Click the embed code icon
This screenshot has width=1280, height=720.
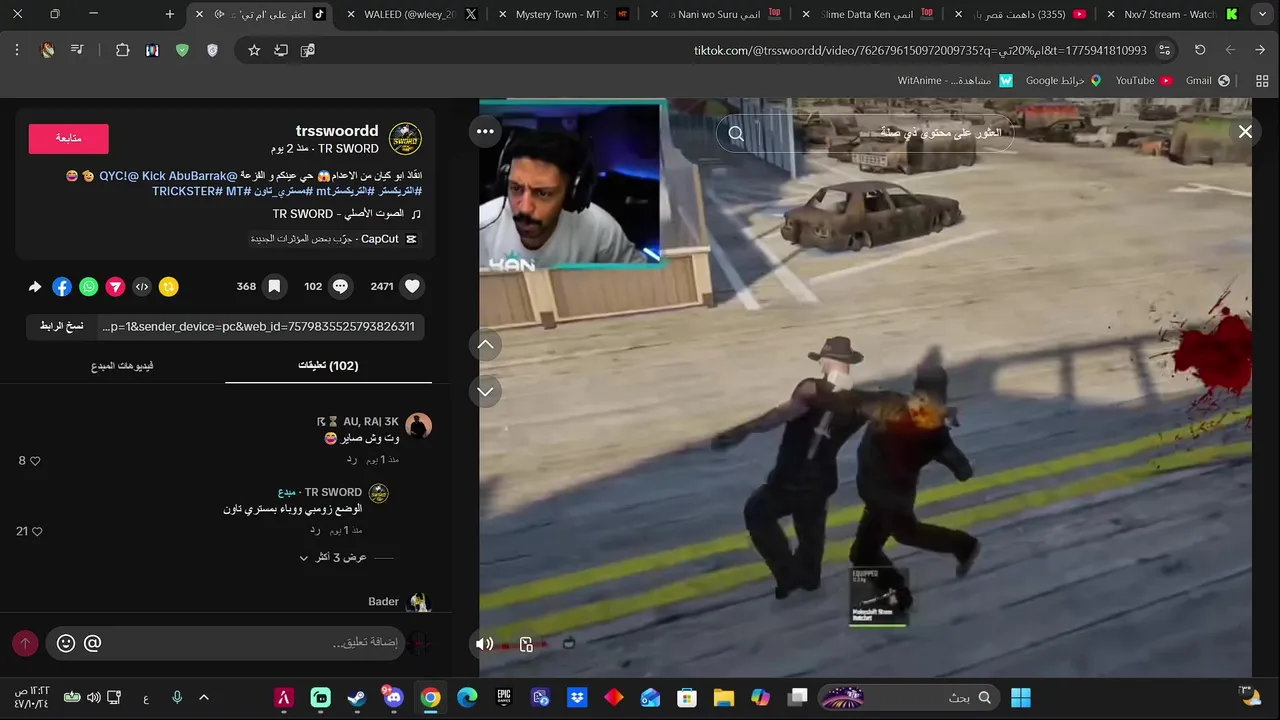coord(142,287)
